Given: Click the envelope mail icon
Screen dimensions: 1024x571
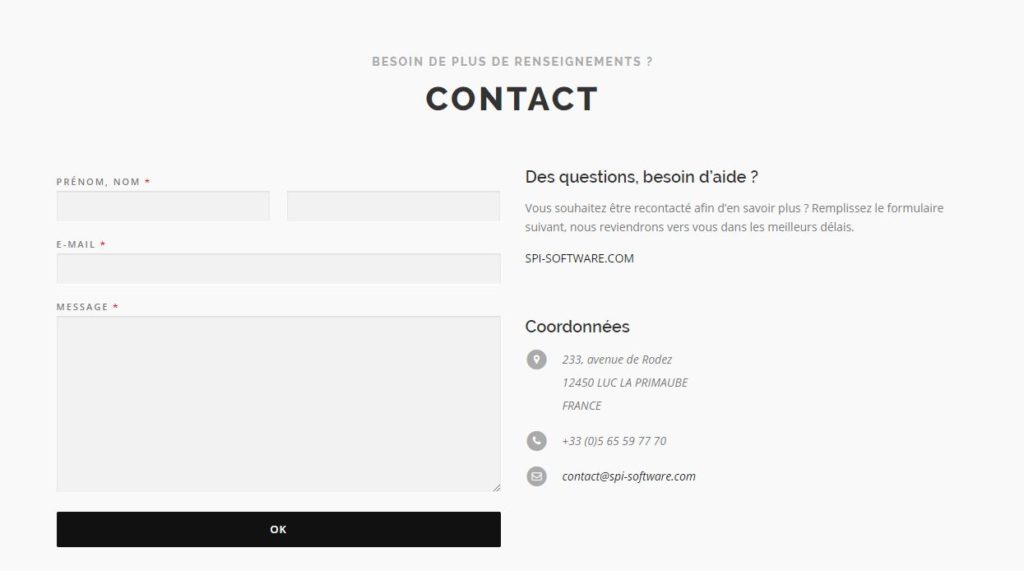Looking at the screenshot, I should [x=536, y=476].
